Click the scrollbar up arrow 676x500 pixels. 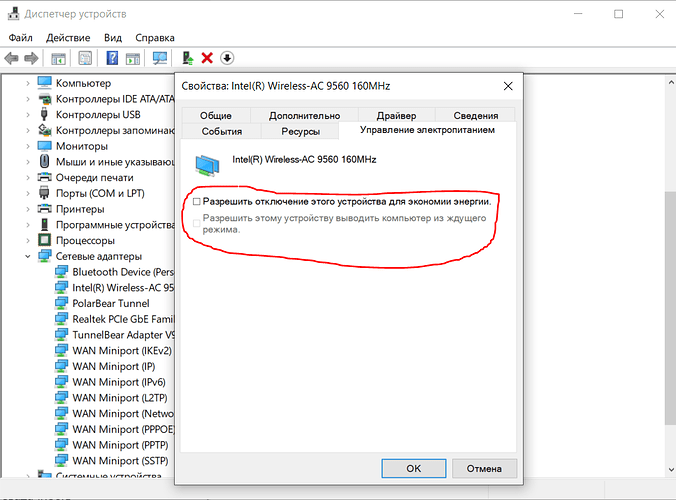(670, 82)
